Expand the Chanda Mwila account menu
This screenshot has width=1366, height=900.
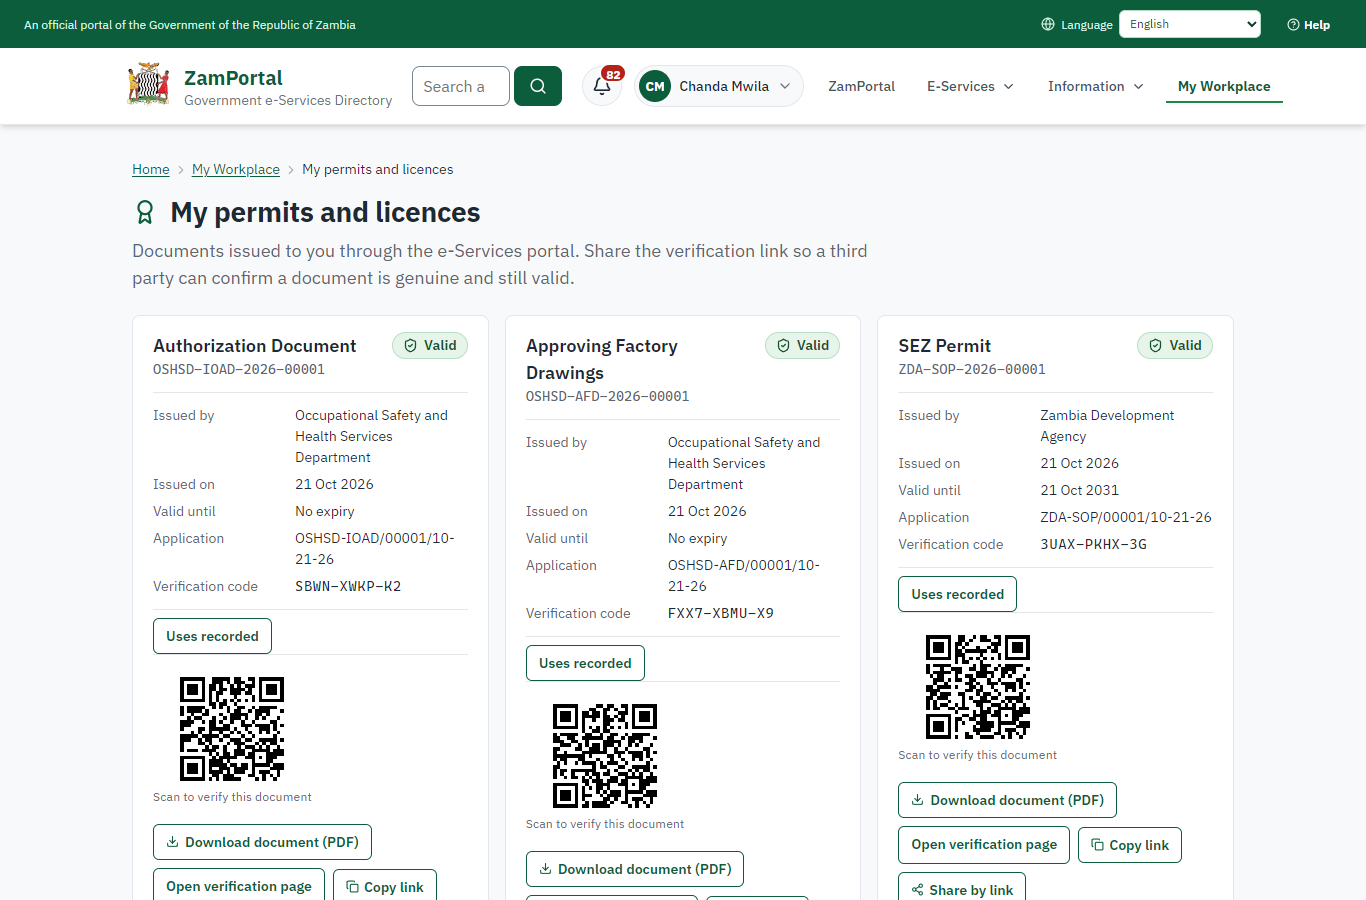click(x=719, y=86)
